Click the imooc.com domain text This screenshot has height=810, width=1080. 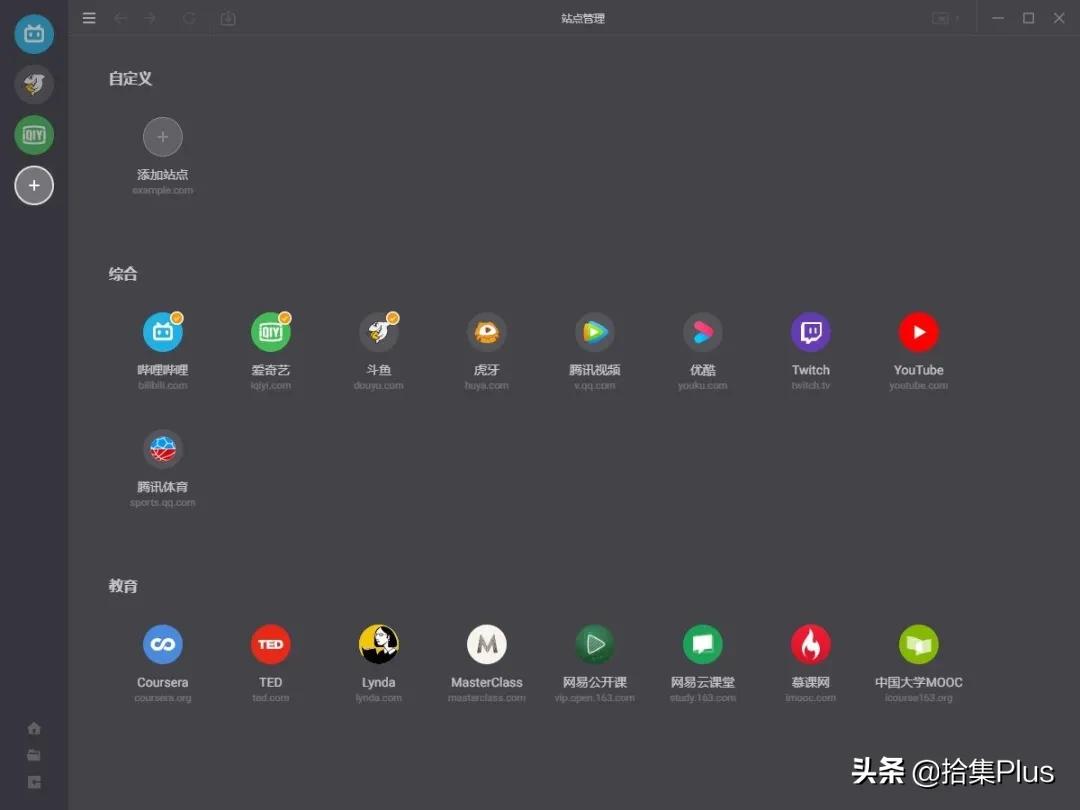point(811,698)
